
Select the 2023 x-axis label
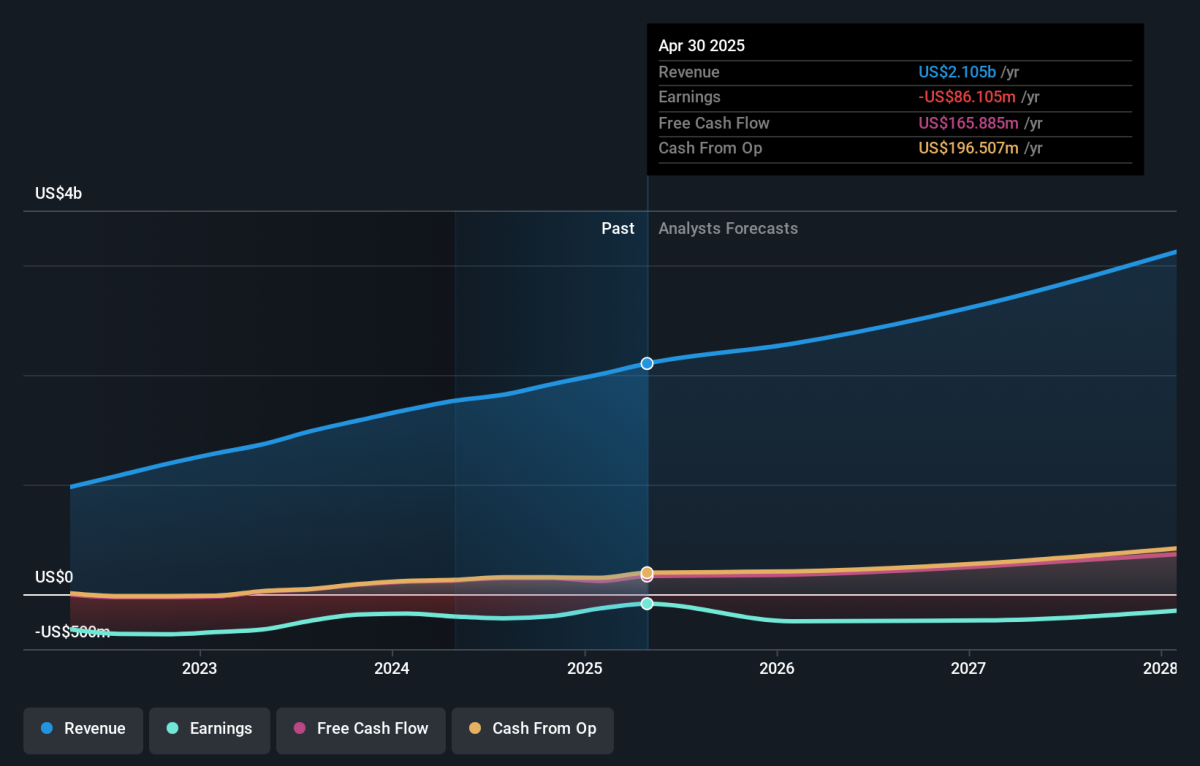pos(200,667)
